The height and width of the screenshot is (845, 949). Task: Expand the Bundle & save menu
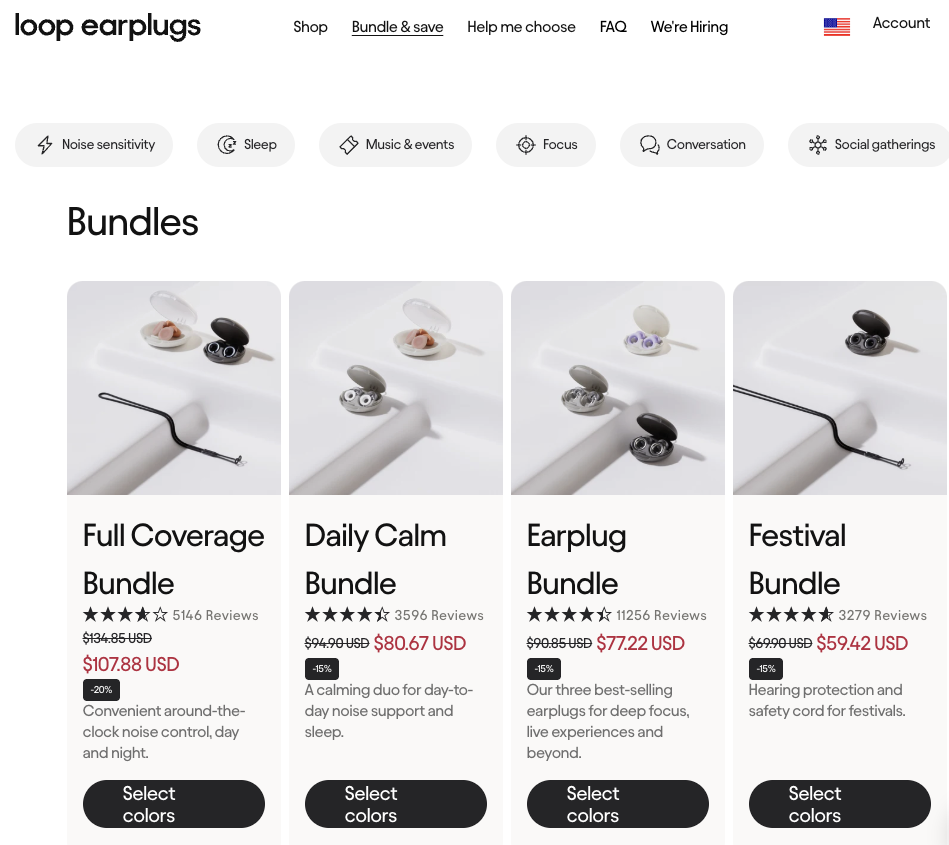[x=397, y=27]
